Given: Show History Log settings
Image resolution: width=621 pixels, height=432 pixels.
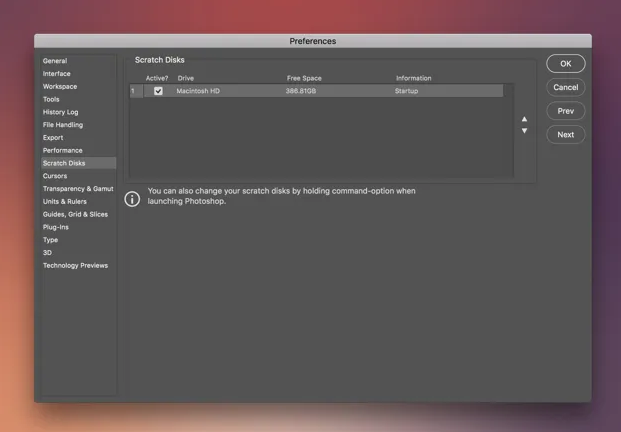Looking at the screenshot, I should click(61, 112).
